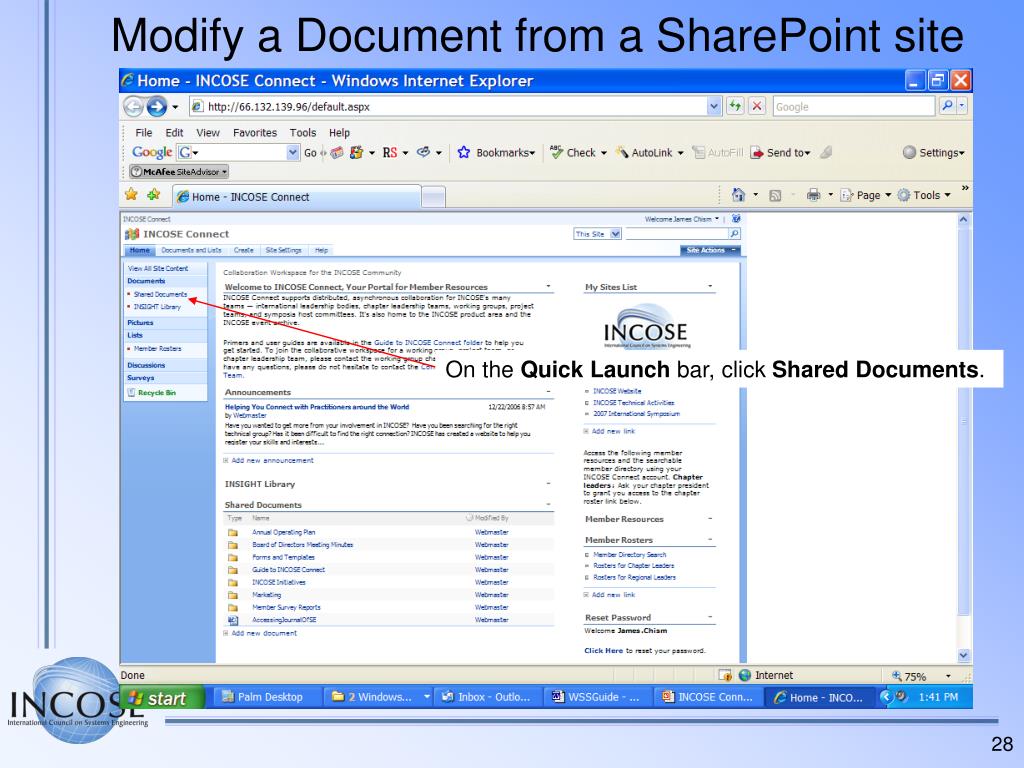Click the My Links icon beside the welcome menu
Viewport: 1024px width, 768px height.
click(x=736, y=219)
